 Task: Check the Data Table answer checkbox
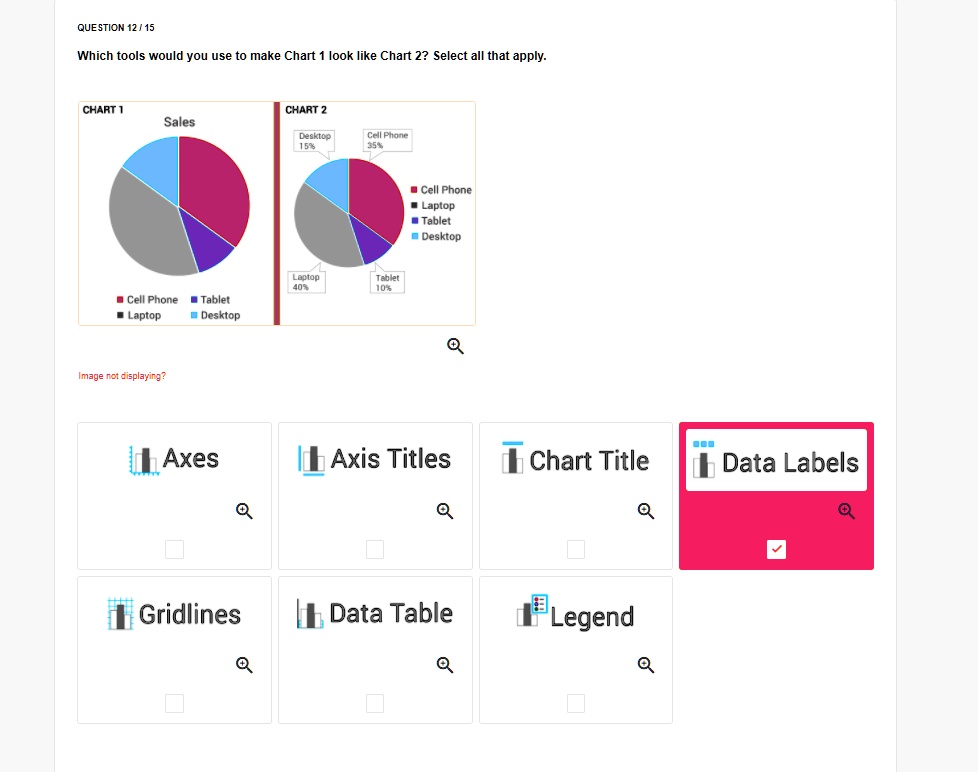[x=375, y=703]
